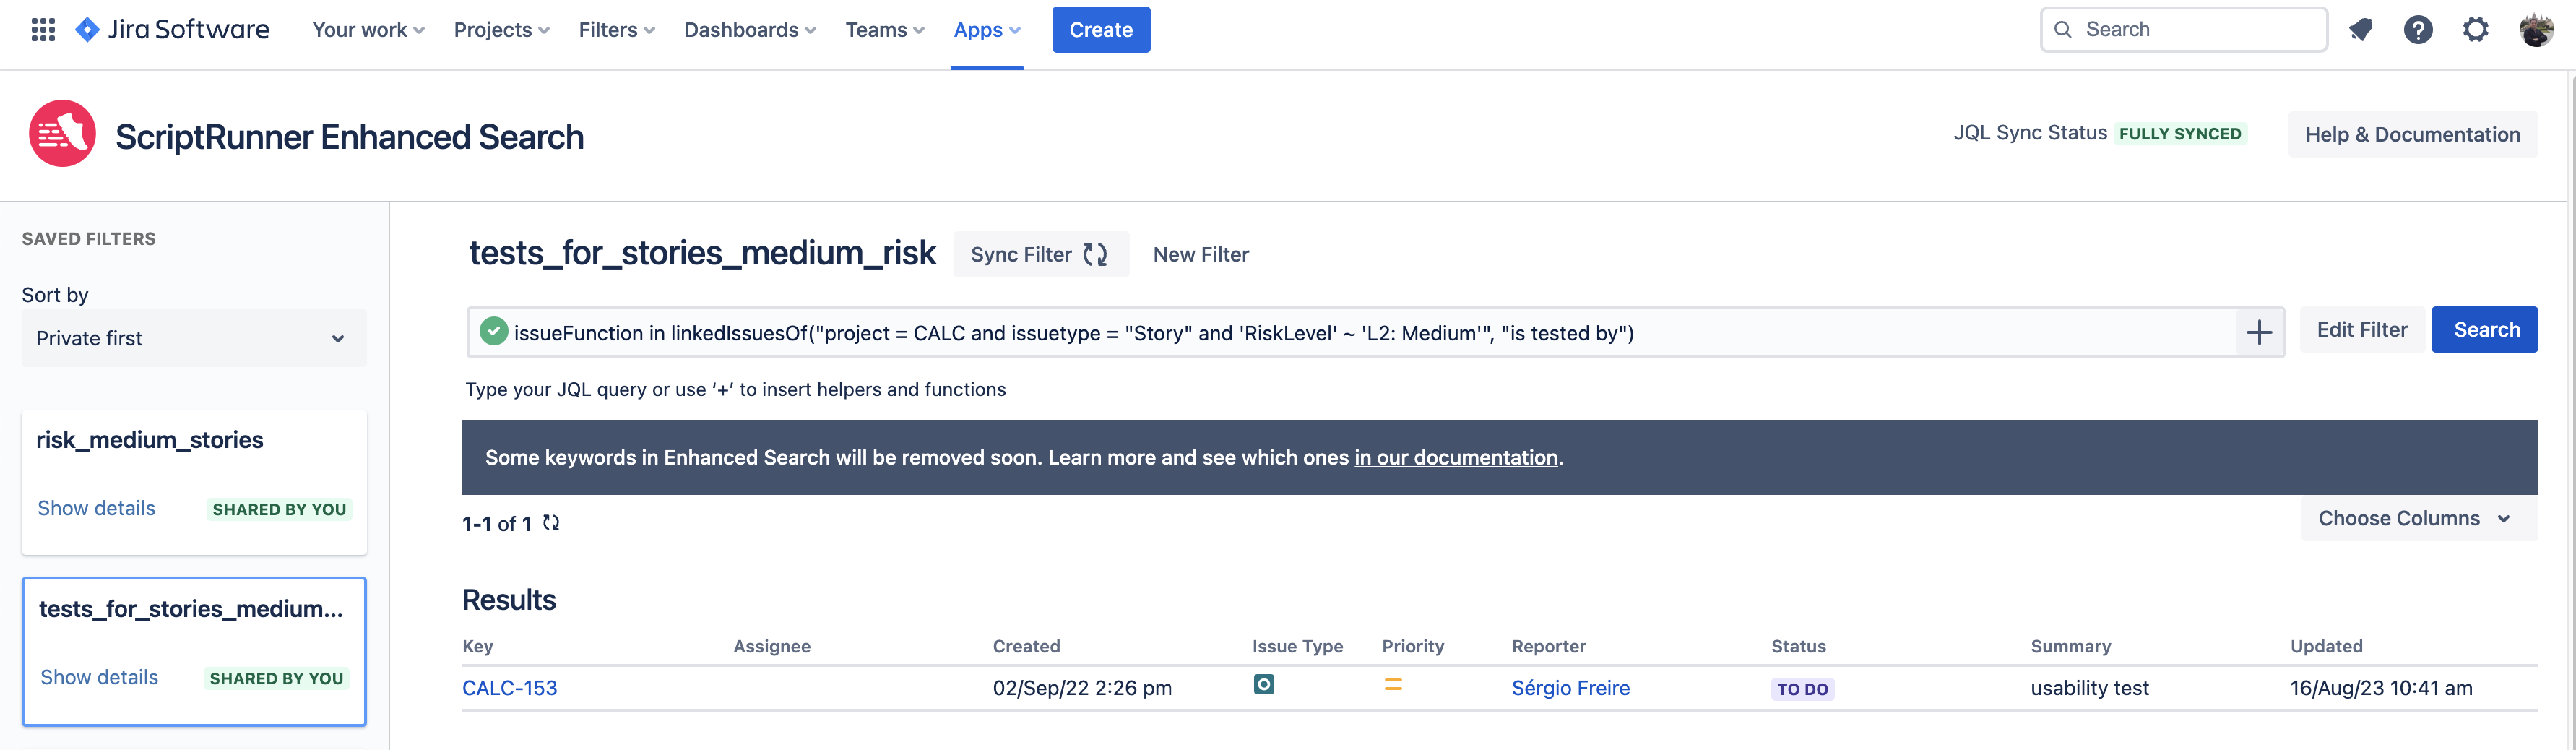The image size is (2576, 750).
Task: Click the search magnifier icon in top bar
Action: (x=2063, y=30)
